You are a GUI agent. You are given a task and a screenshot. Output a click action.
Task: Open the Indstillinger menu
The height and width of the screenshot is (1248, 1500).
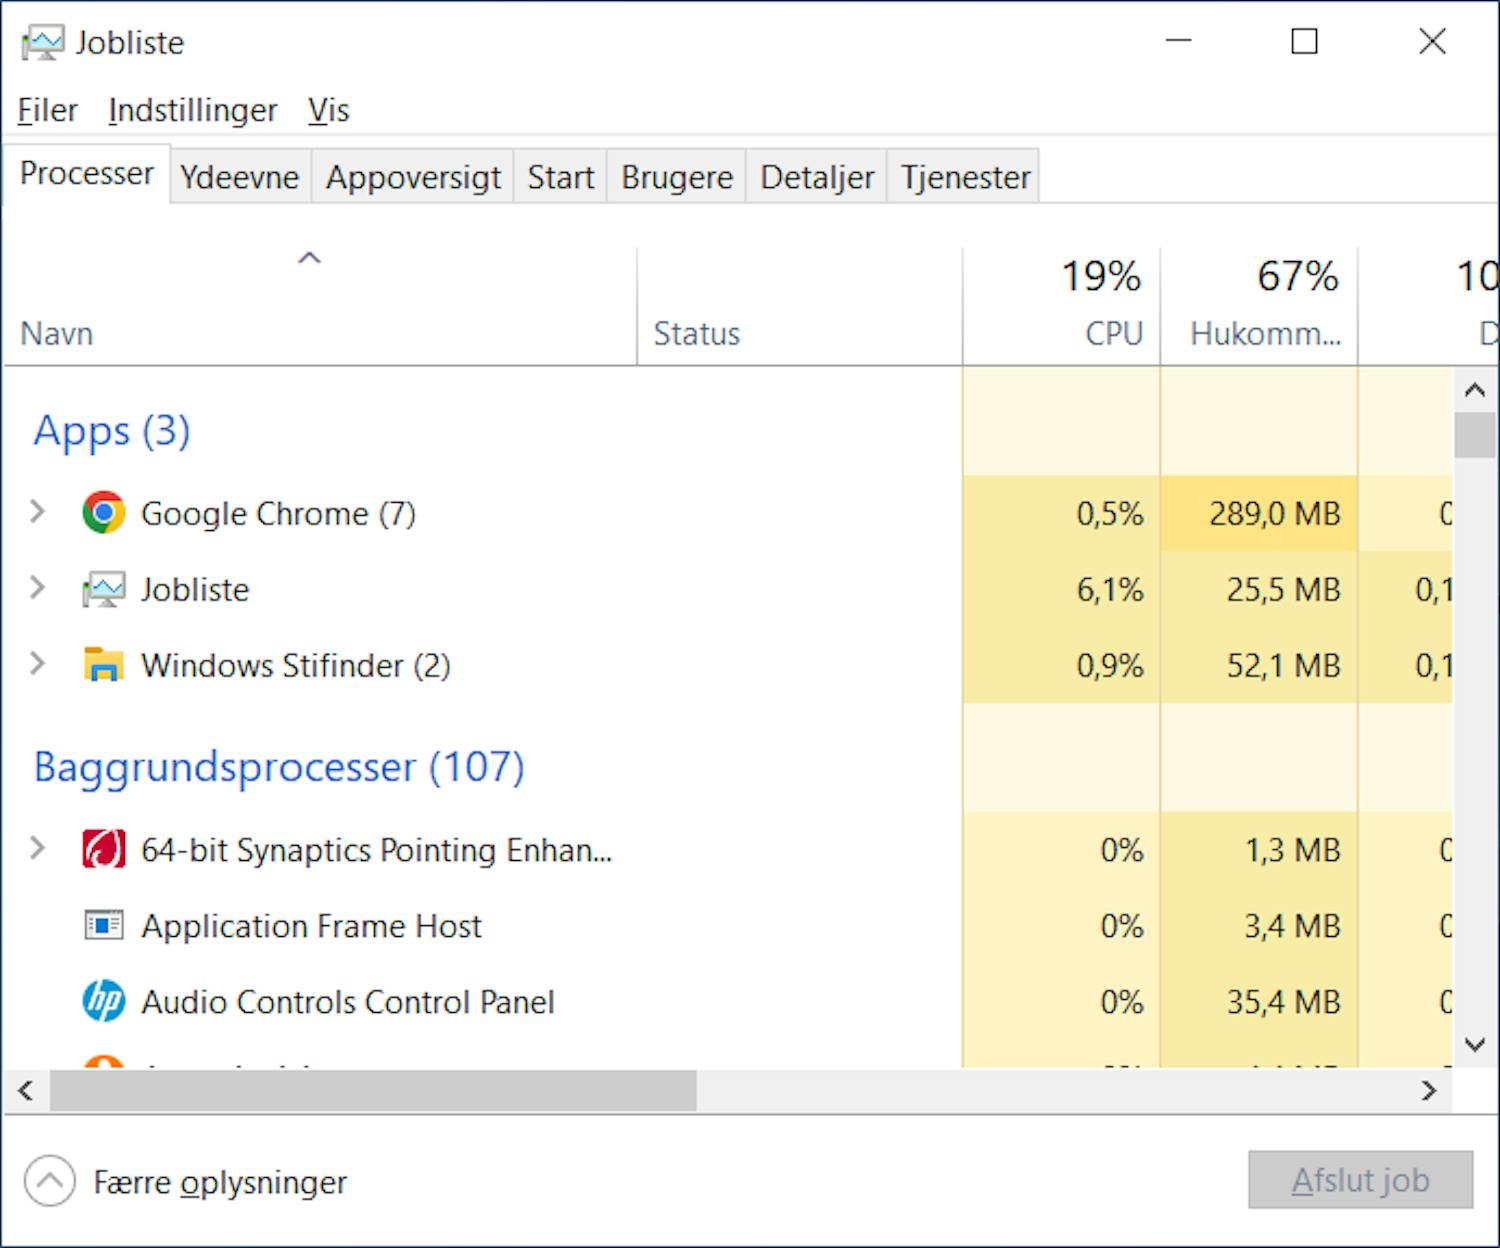click(x=192, y=110)
